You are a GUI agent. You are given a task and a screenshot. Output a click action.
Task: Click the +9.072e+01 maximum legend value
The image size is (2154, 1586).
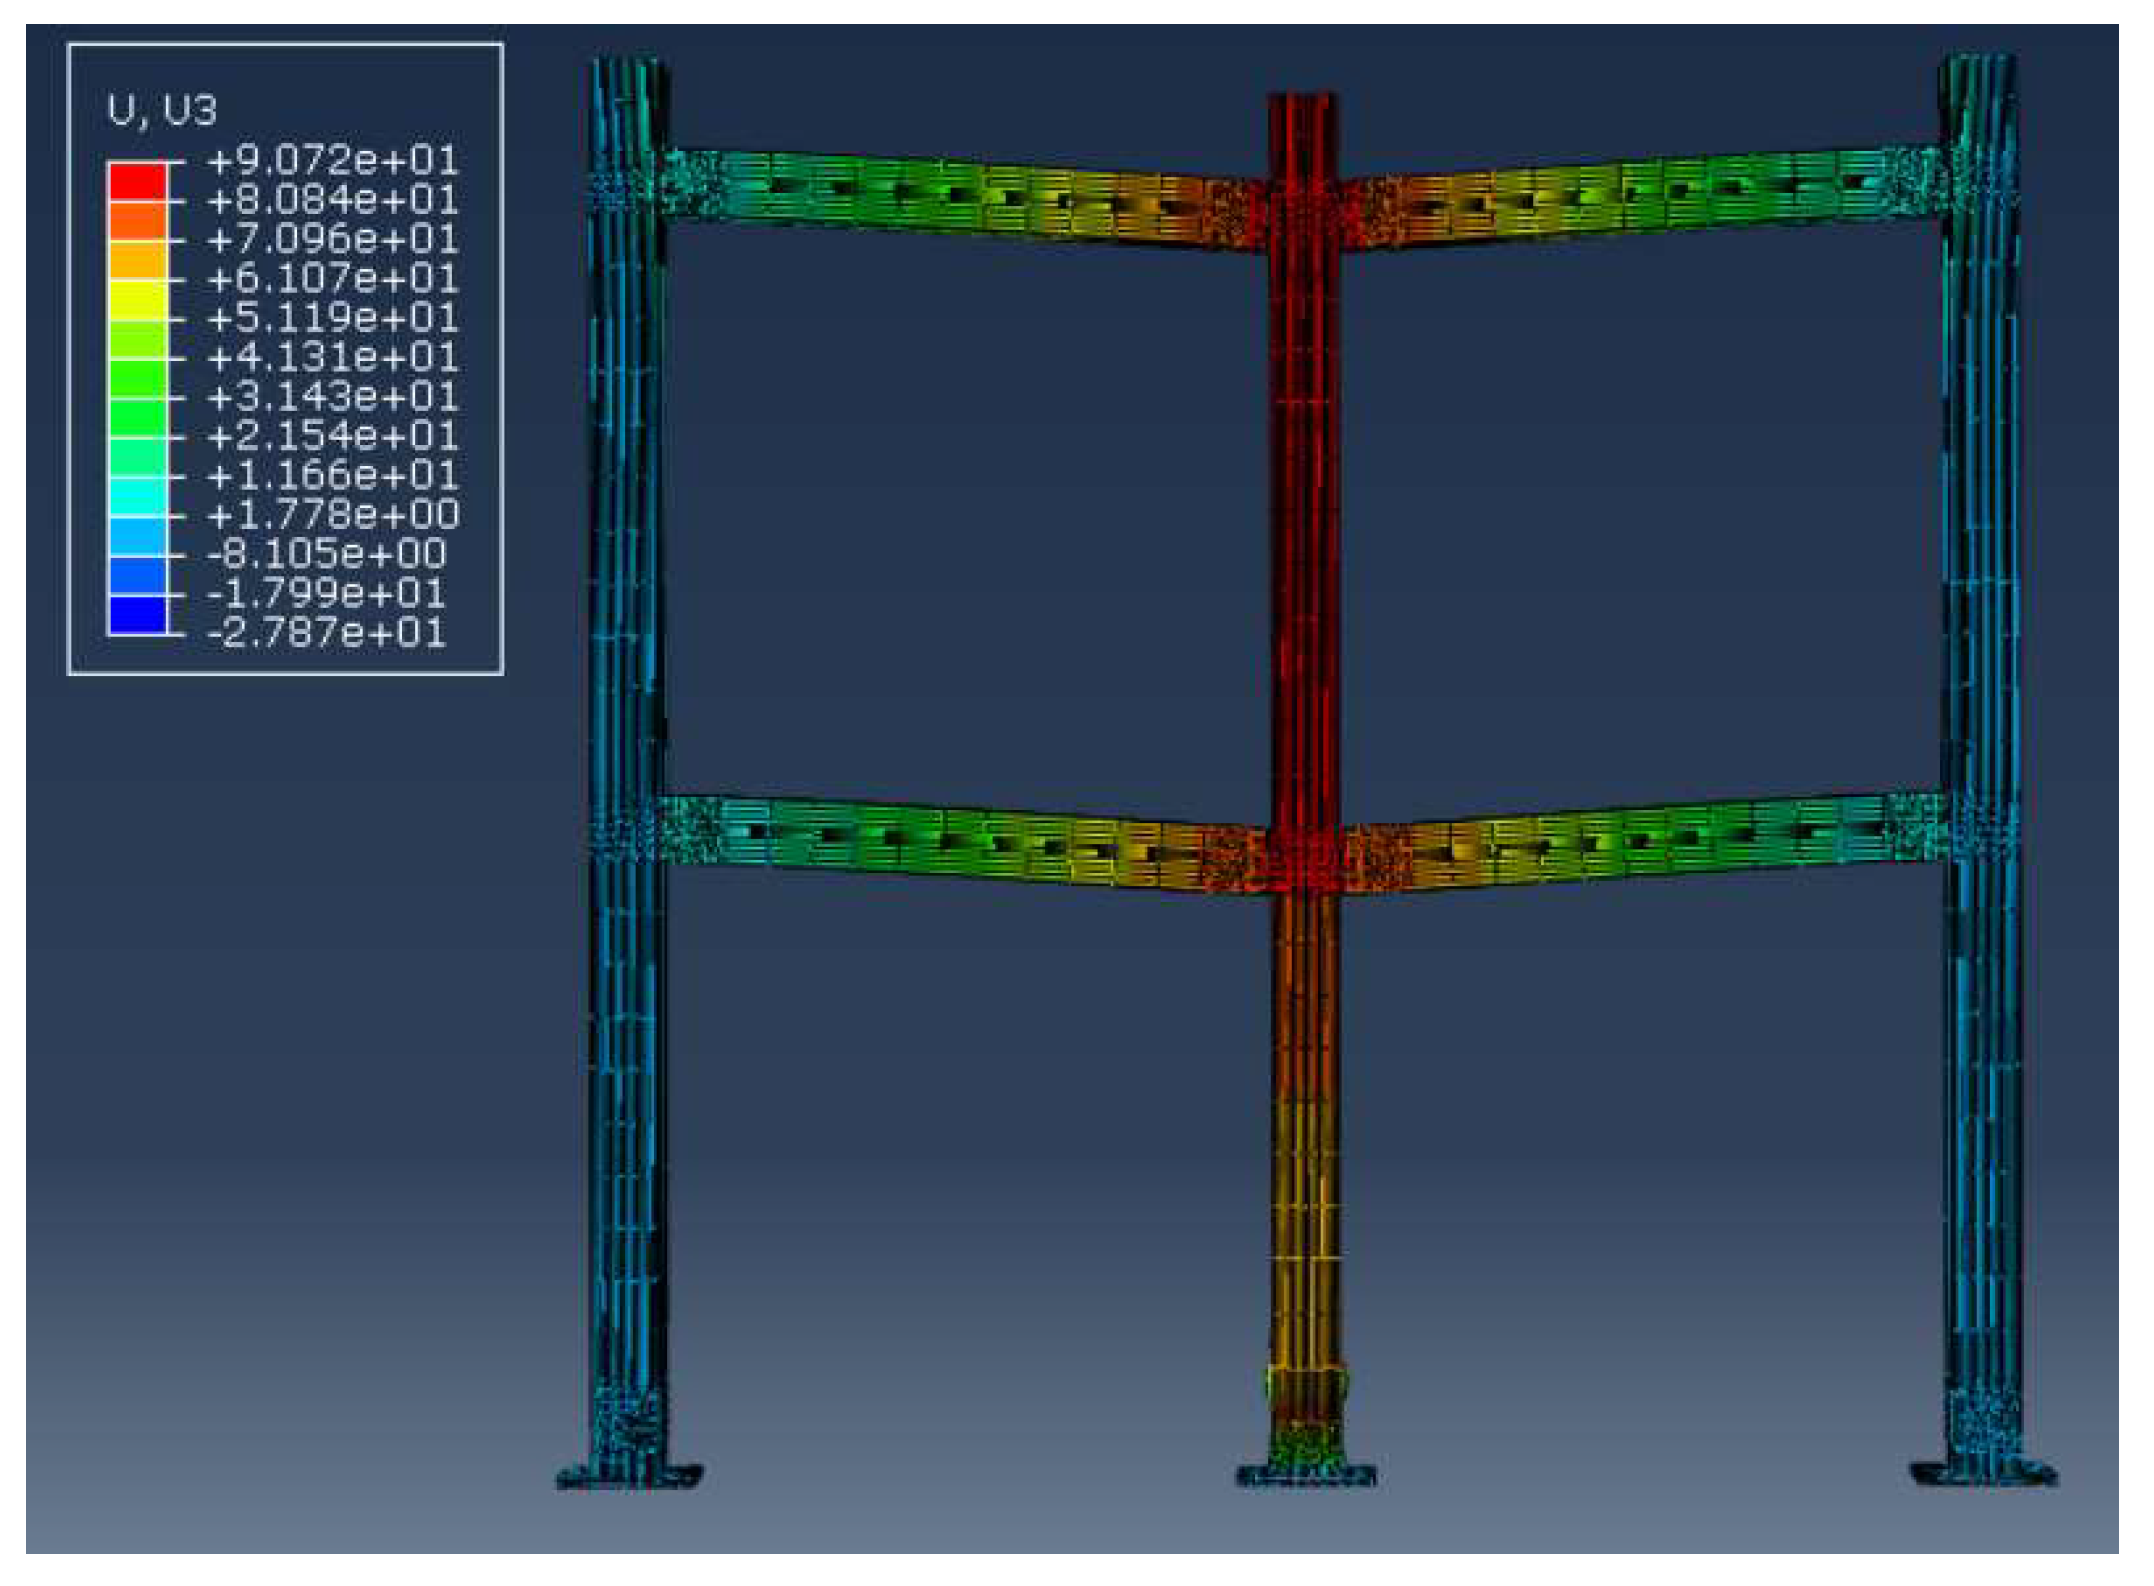[332, 160]
